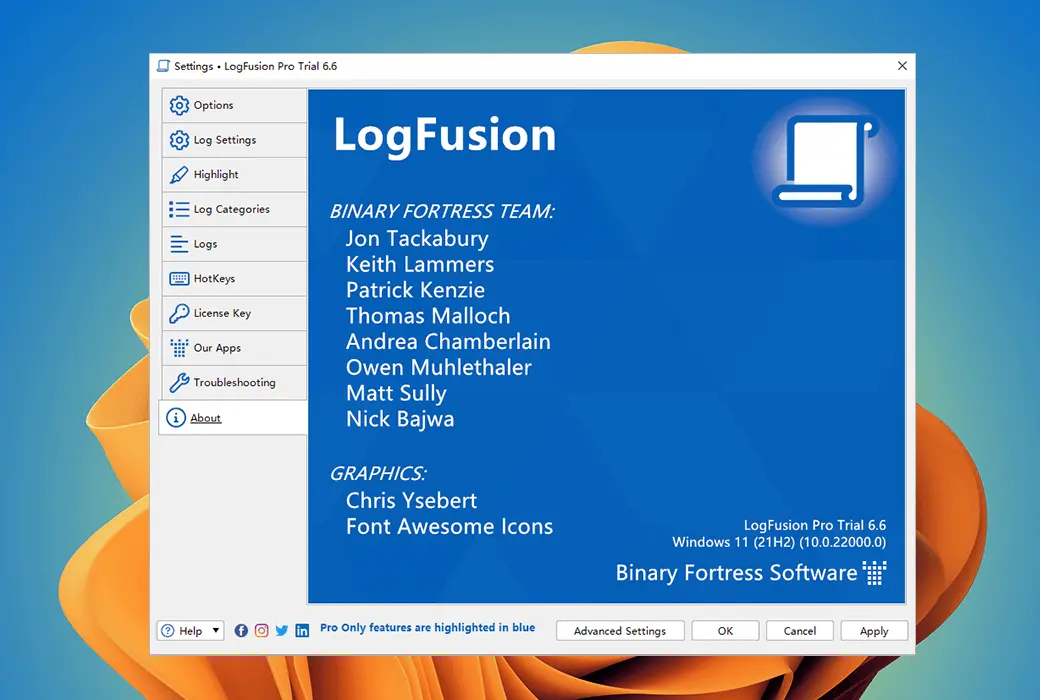This screenshot has width=1040, height=700.
Task: Open the Twitter bird icon link
Action: pos(282,630)
